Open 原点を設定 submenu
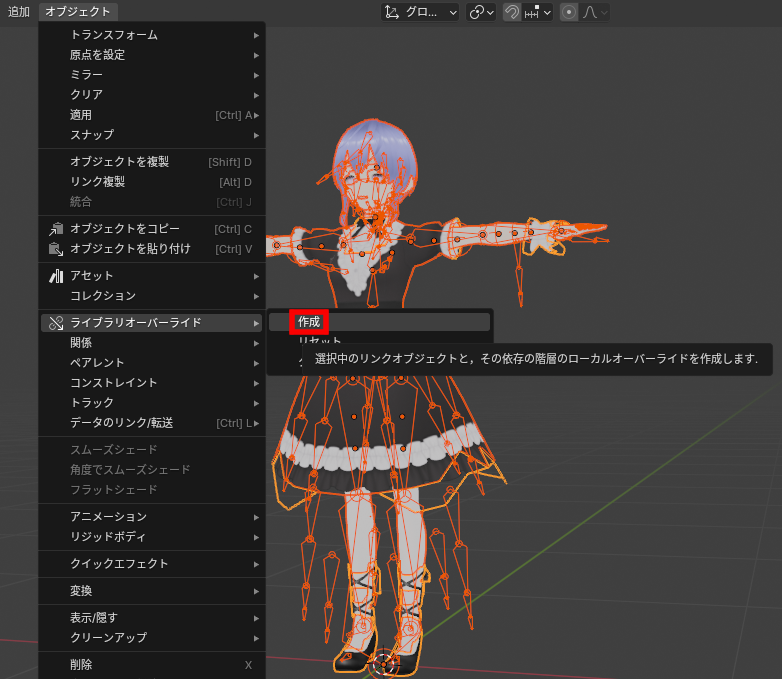The image size is (782, 679). click(x=152, y=55)
